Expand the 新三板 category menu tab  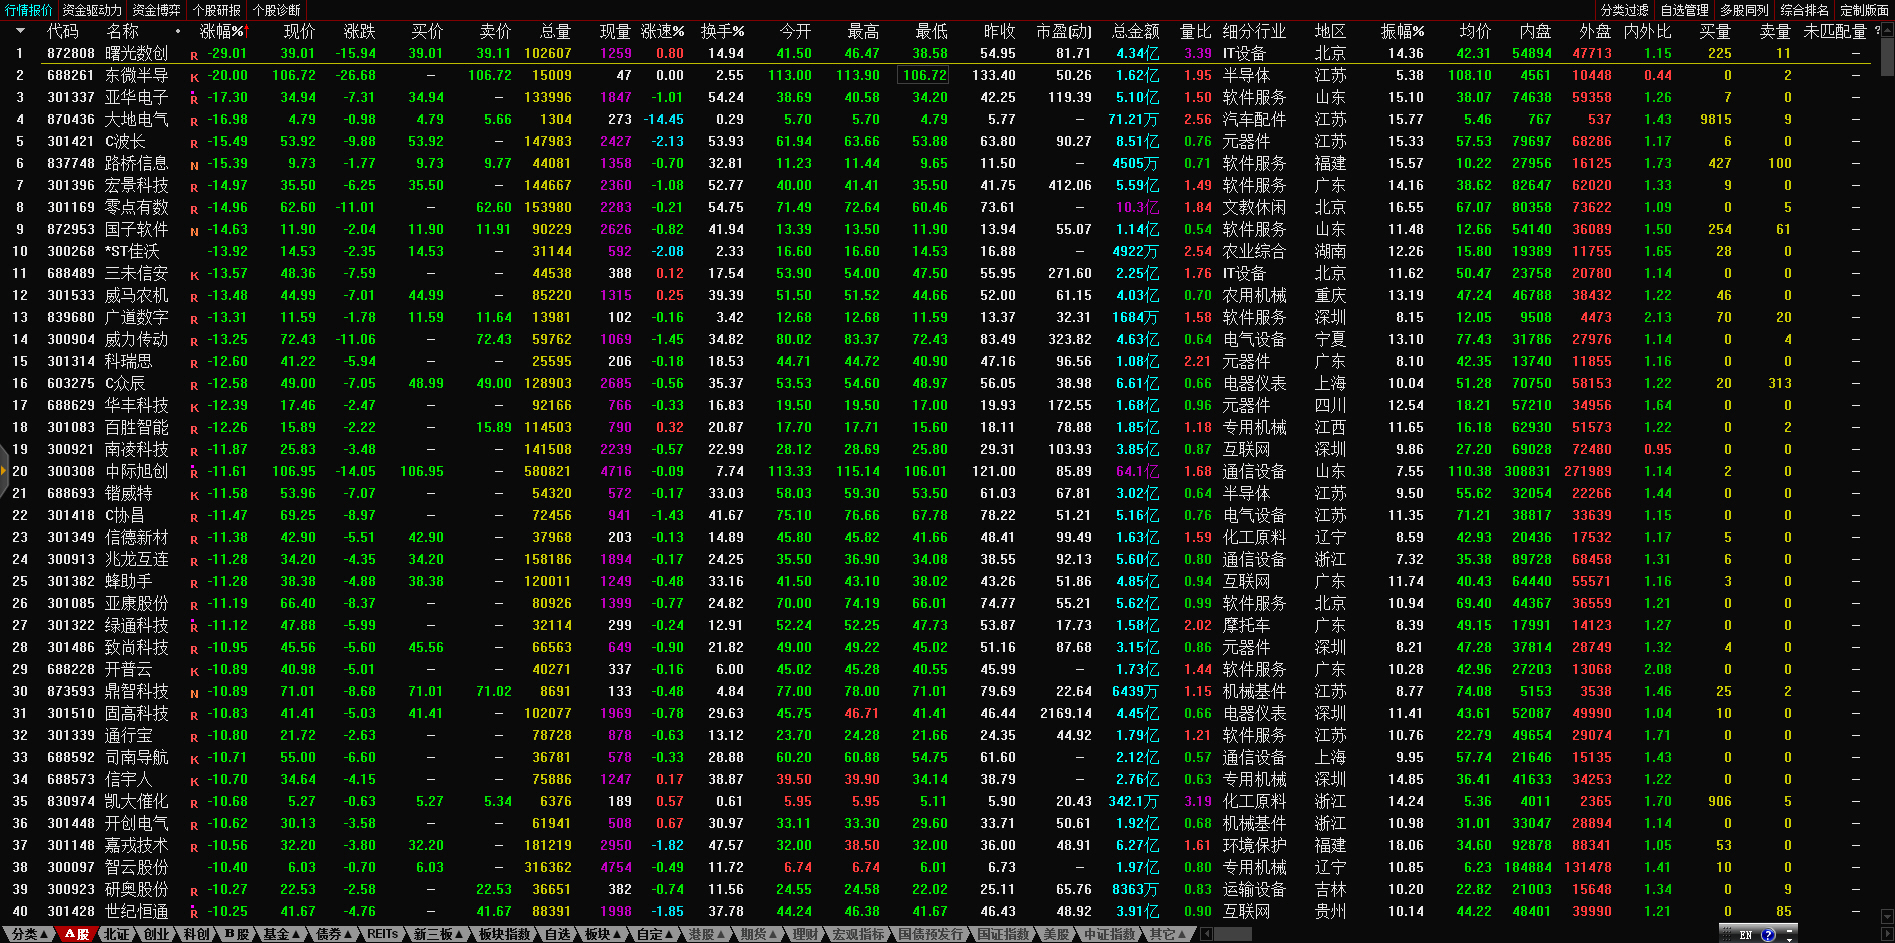[x=438, y=934]
